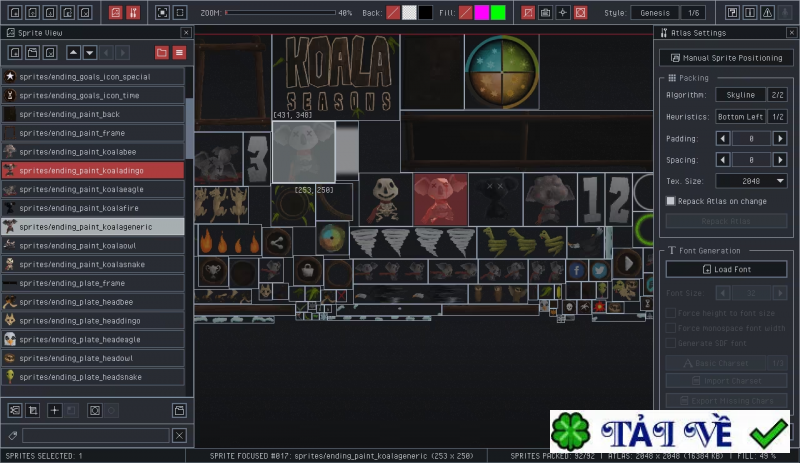Click the open folder icon in the Sprite View toolbar
Screen dimensions: 800x463
point(32,53)
